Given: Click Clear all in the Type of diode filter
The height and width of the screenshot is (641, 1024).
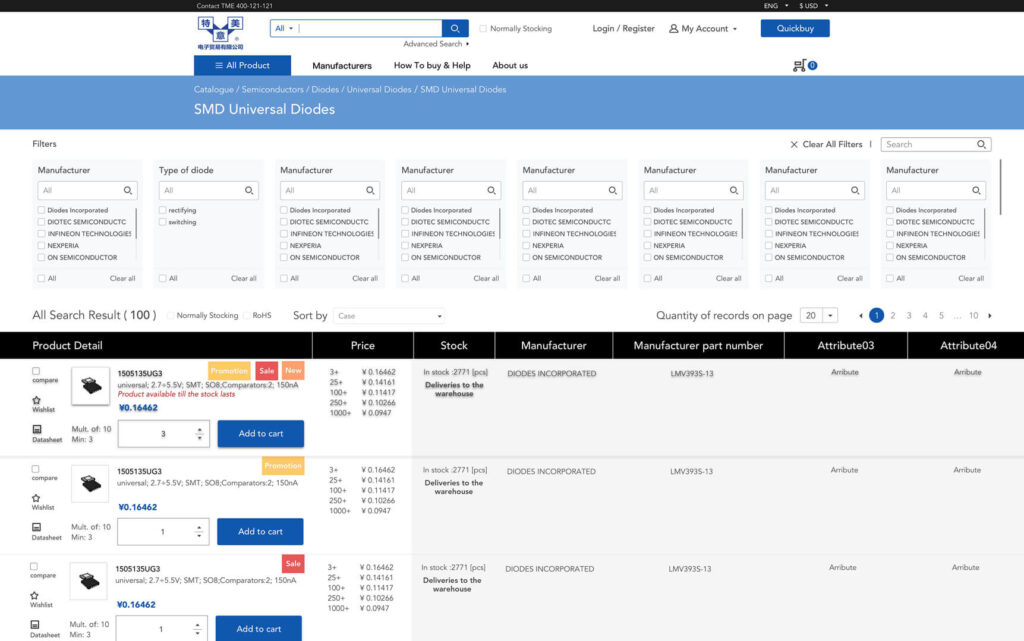Looking at the screenshot, I should pos(244,278).
